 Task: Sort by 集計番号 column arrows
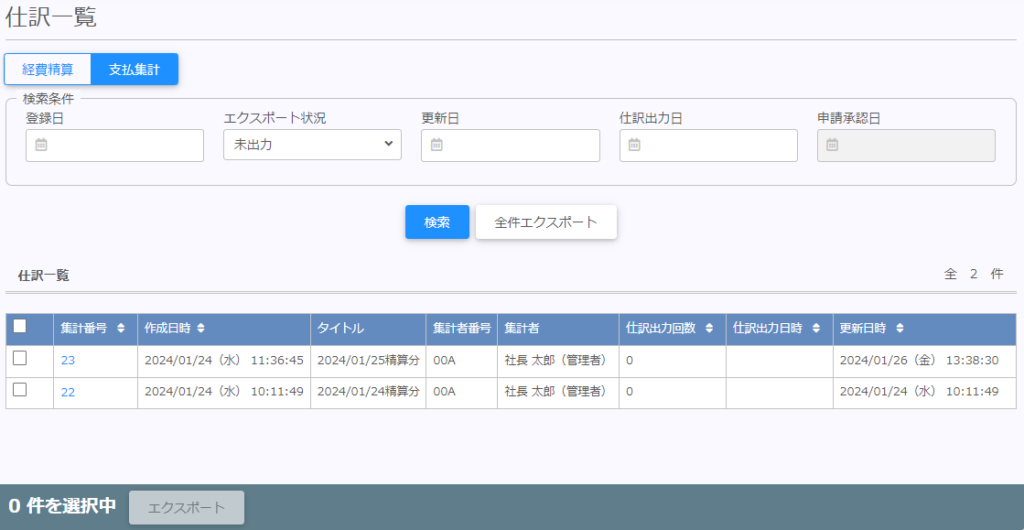tap(121, 328)
